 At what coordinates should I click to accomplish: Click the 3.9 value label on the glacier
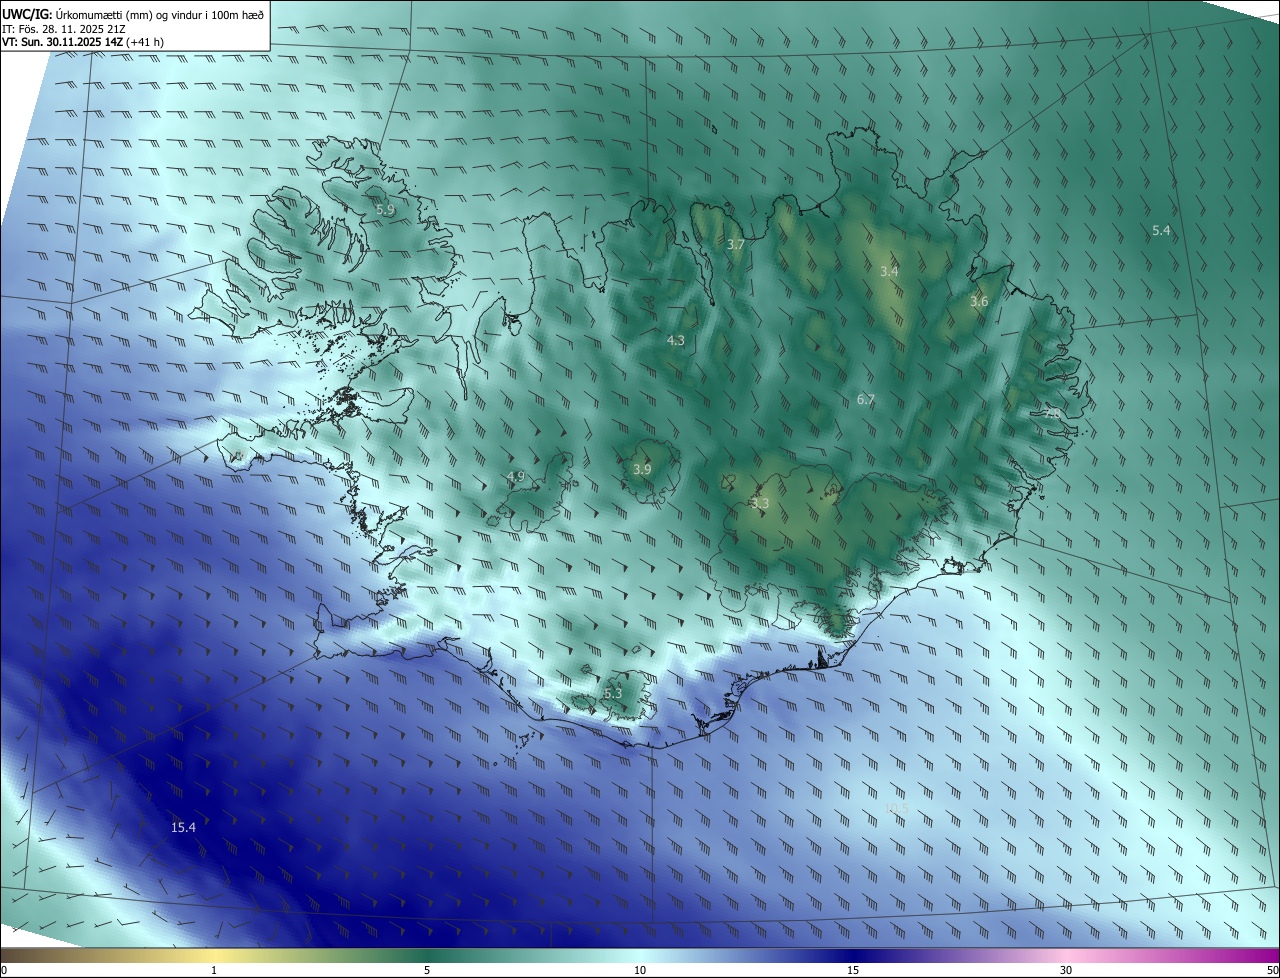click(642, 469)
